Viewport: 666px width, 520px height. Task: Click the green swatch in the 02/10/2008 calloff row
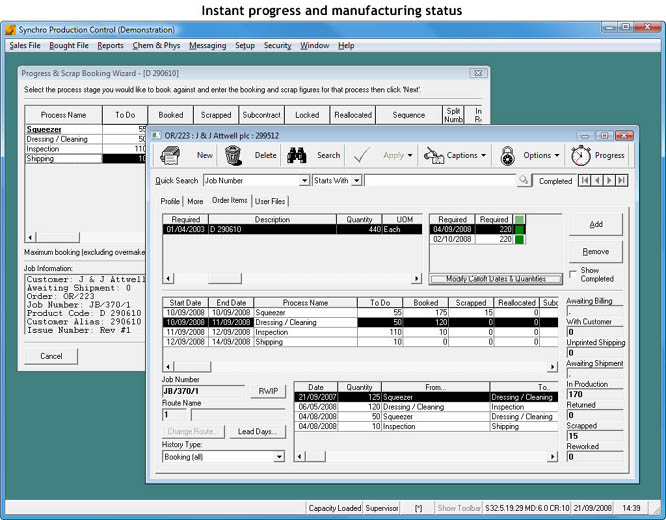click(x=519, y=239)
